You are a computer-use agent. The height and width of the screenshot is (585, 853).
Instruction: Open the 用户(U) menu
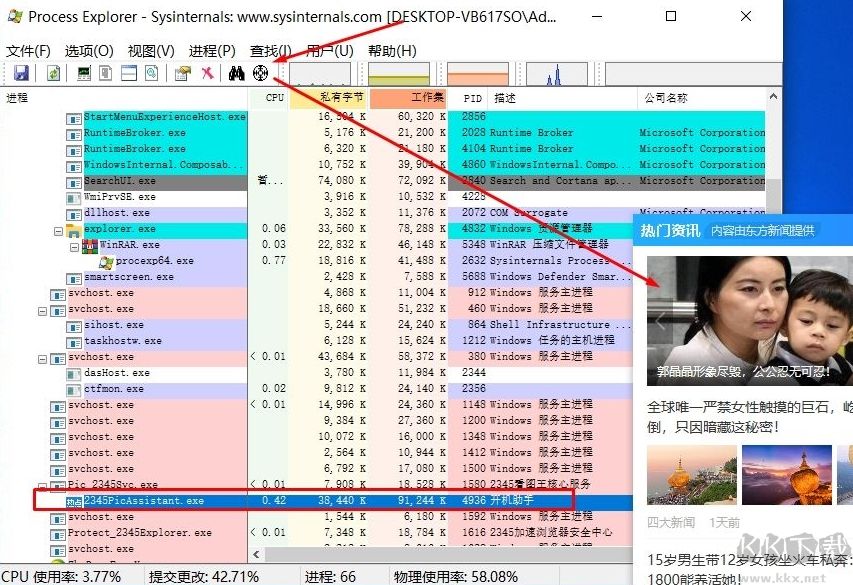[330, 51]
